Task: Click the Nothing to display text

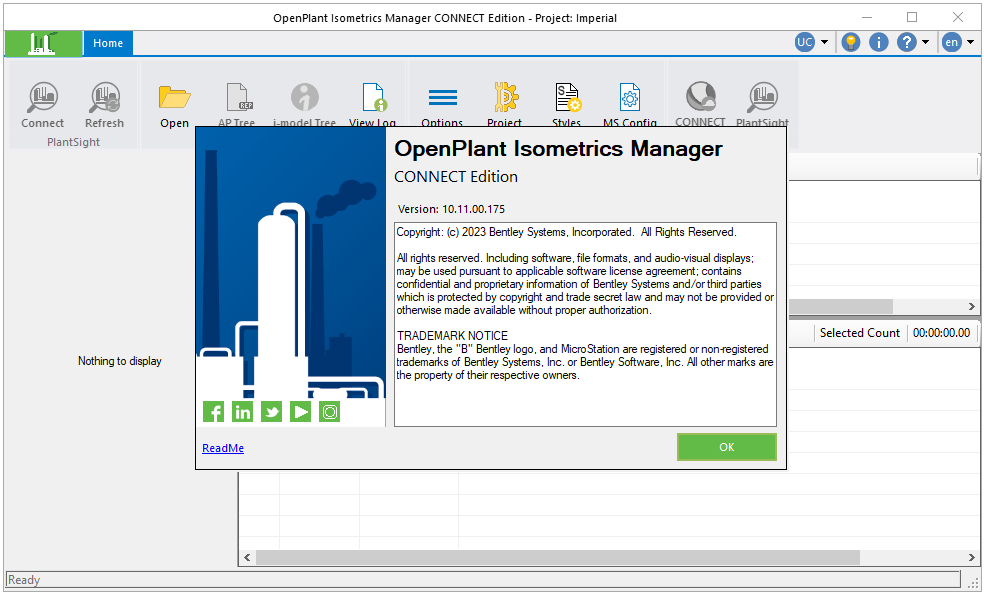Action: point(120,361)
